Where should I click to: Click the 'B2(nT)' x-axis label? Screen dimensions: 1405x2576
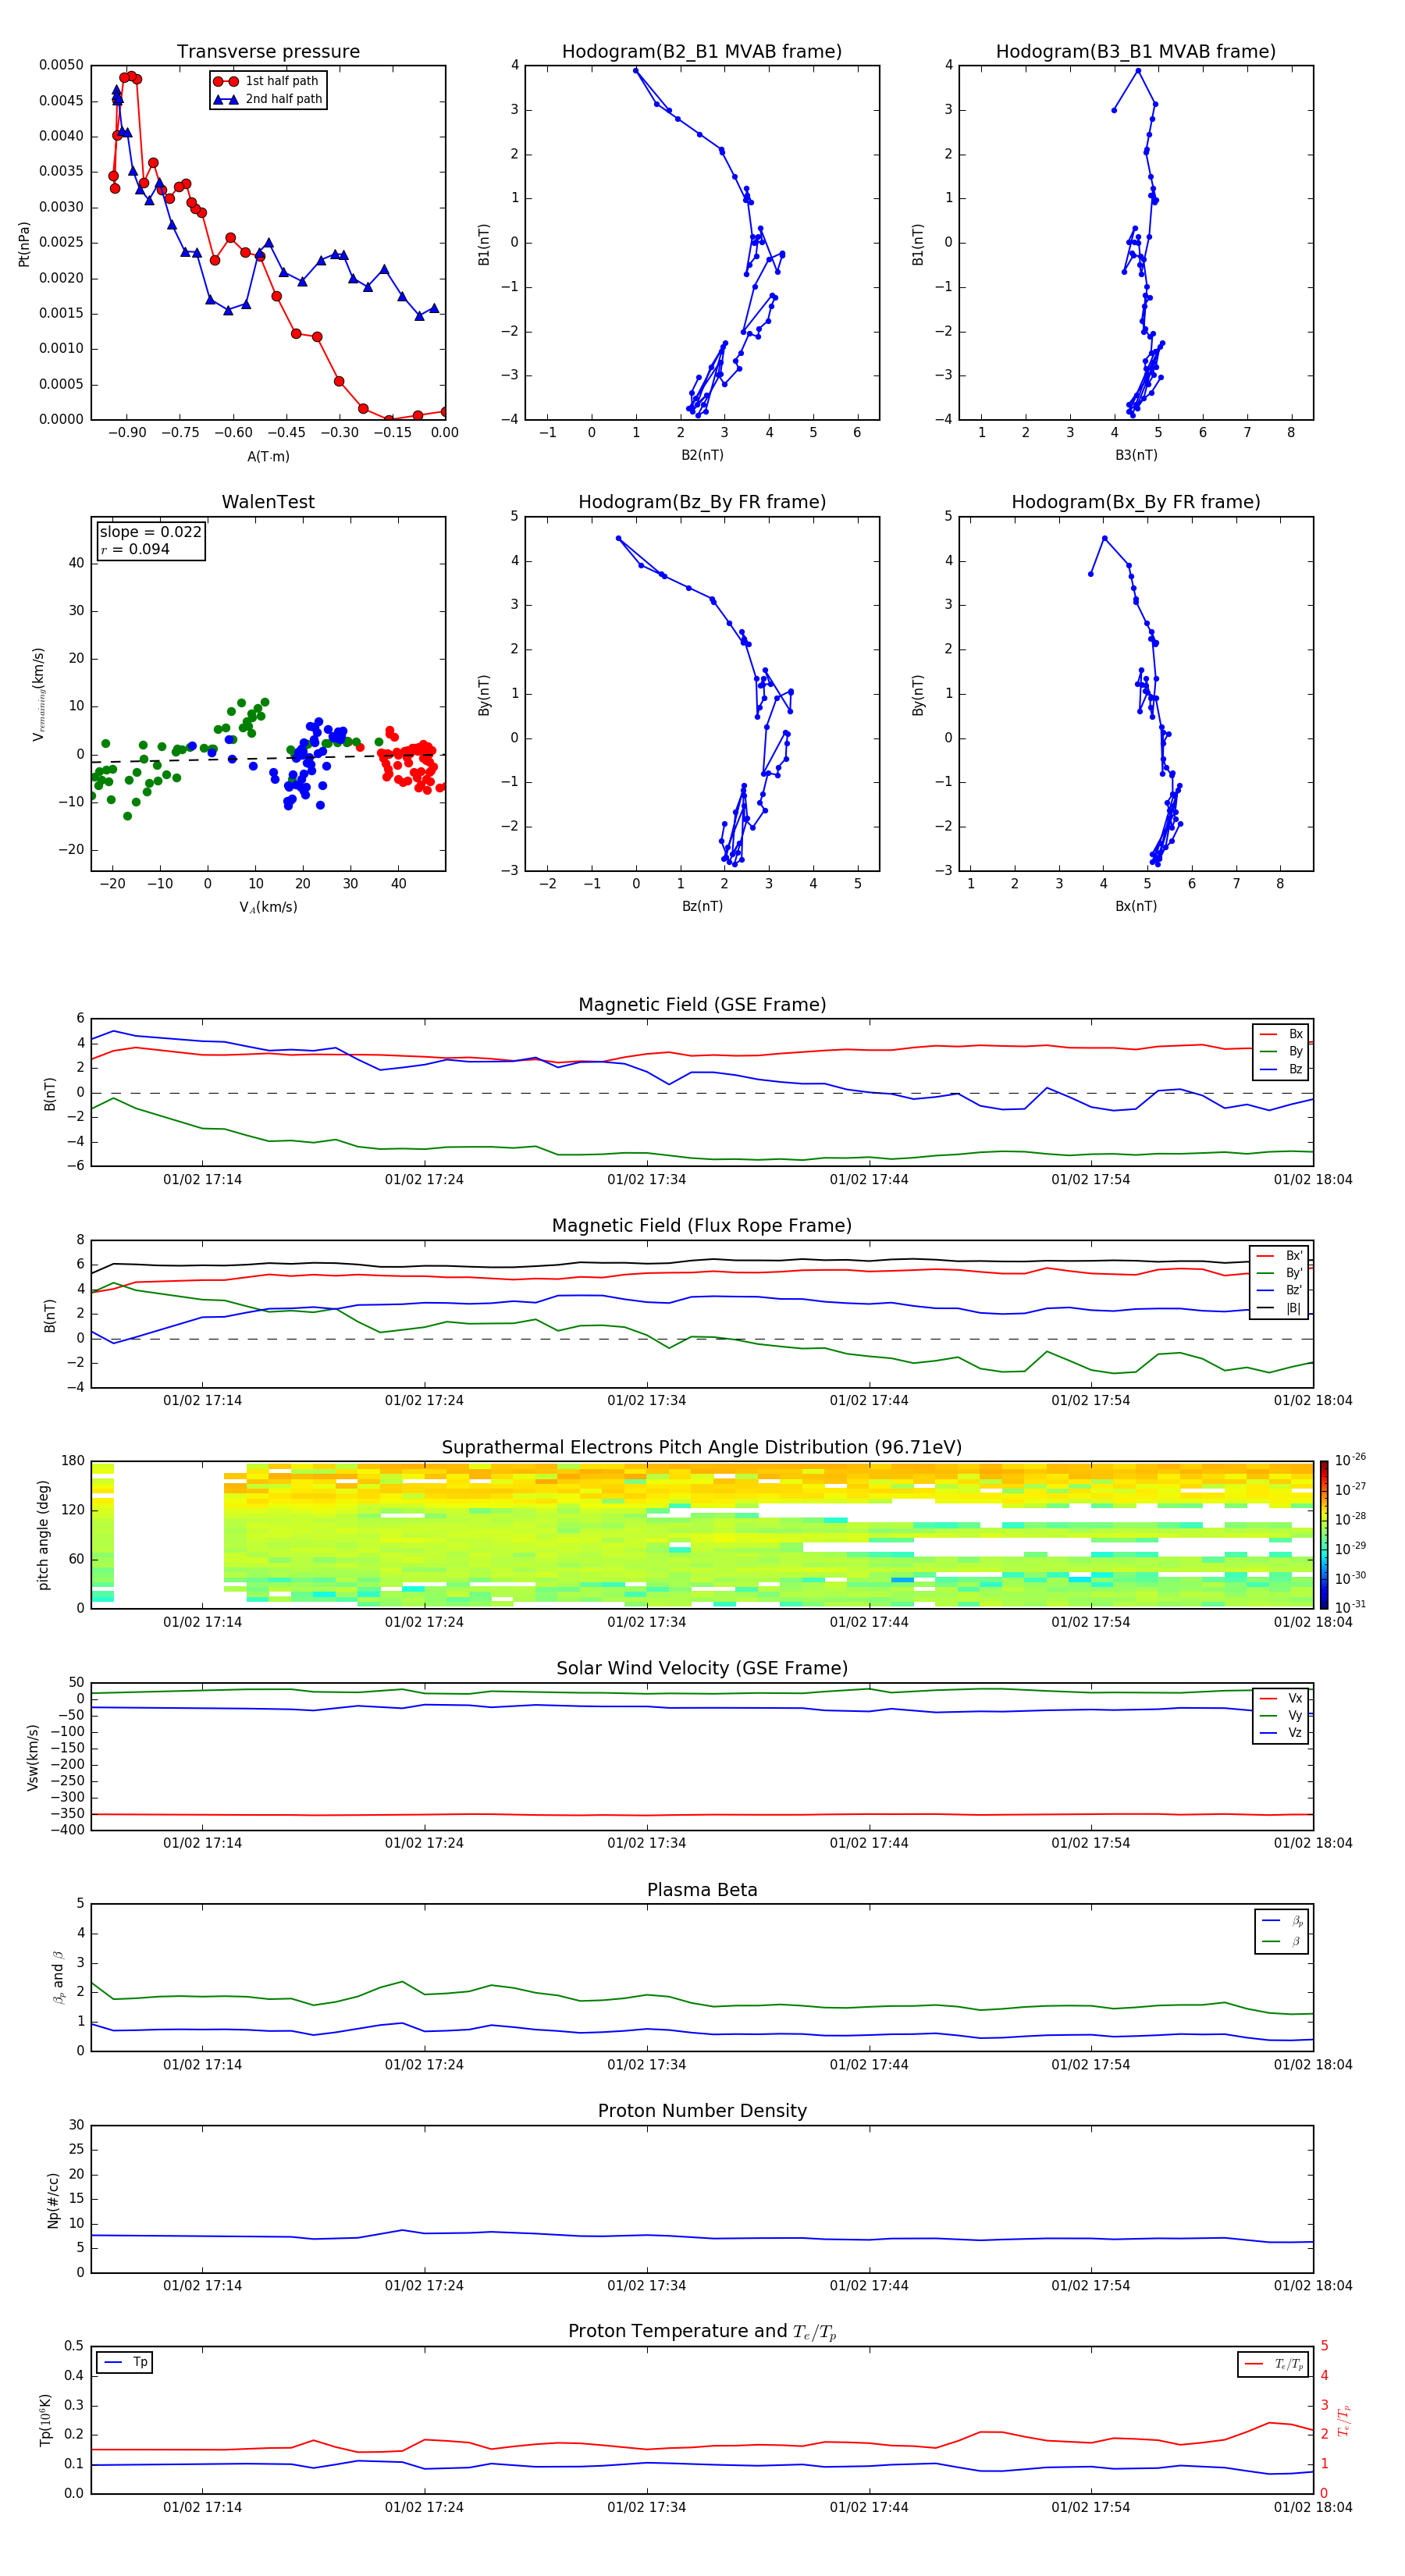click(x=702, y=455)
